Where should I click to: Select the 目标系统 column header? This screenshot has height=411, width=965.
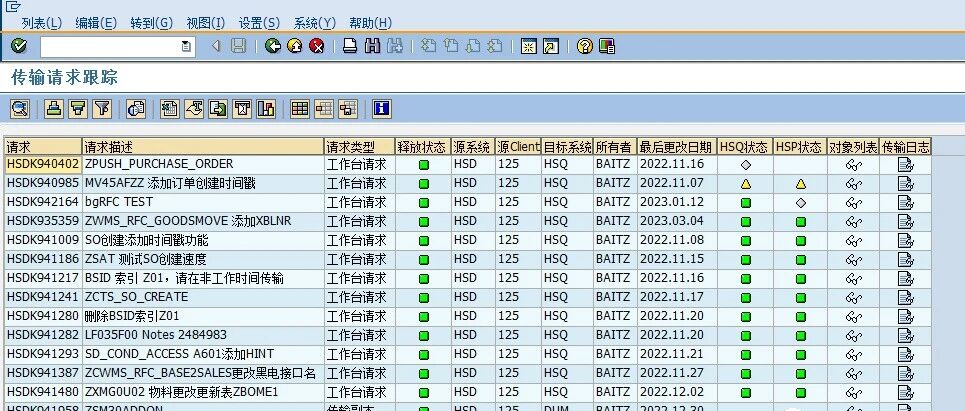tap(567, 147)
